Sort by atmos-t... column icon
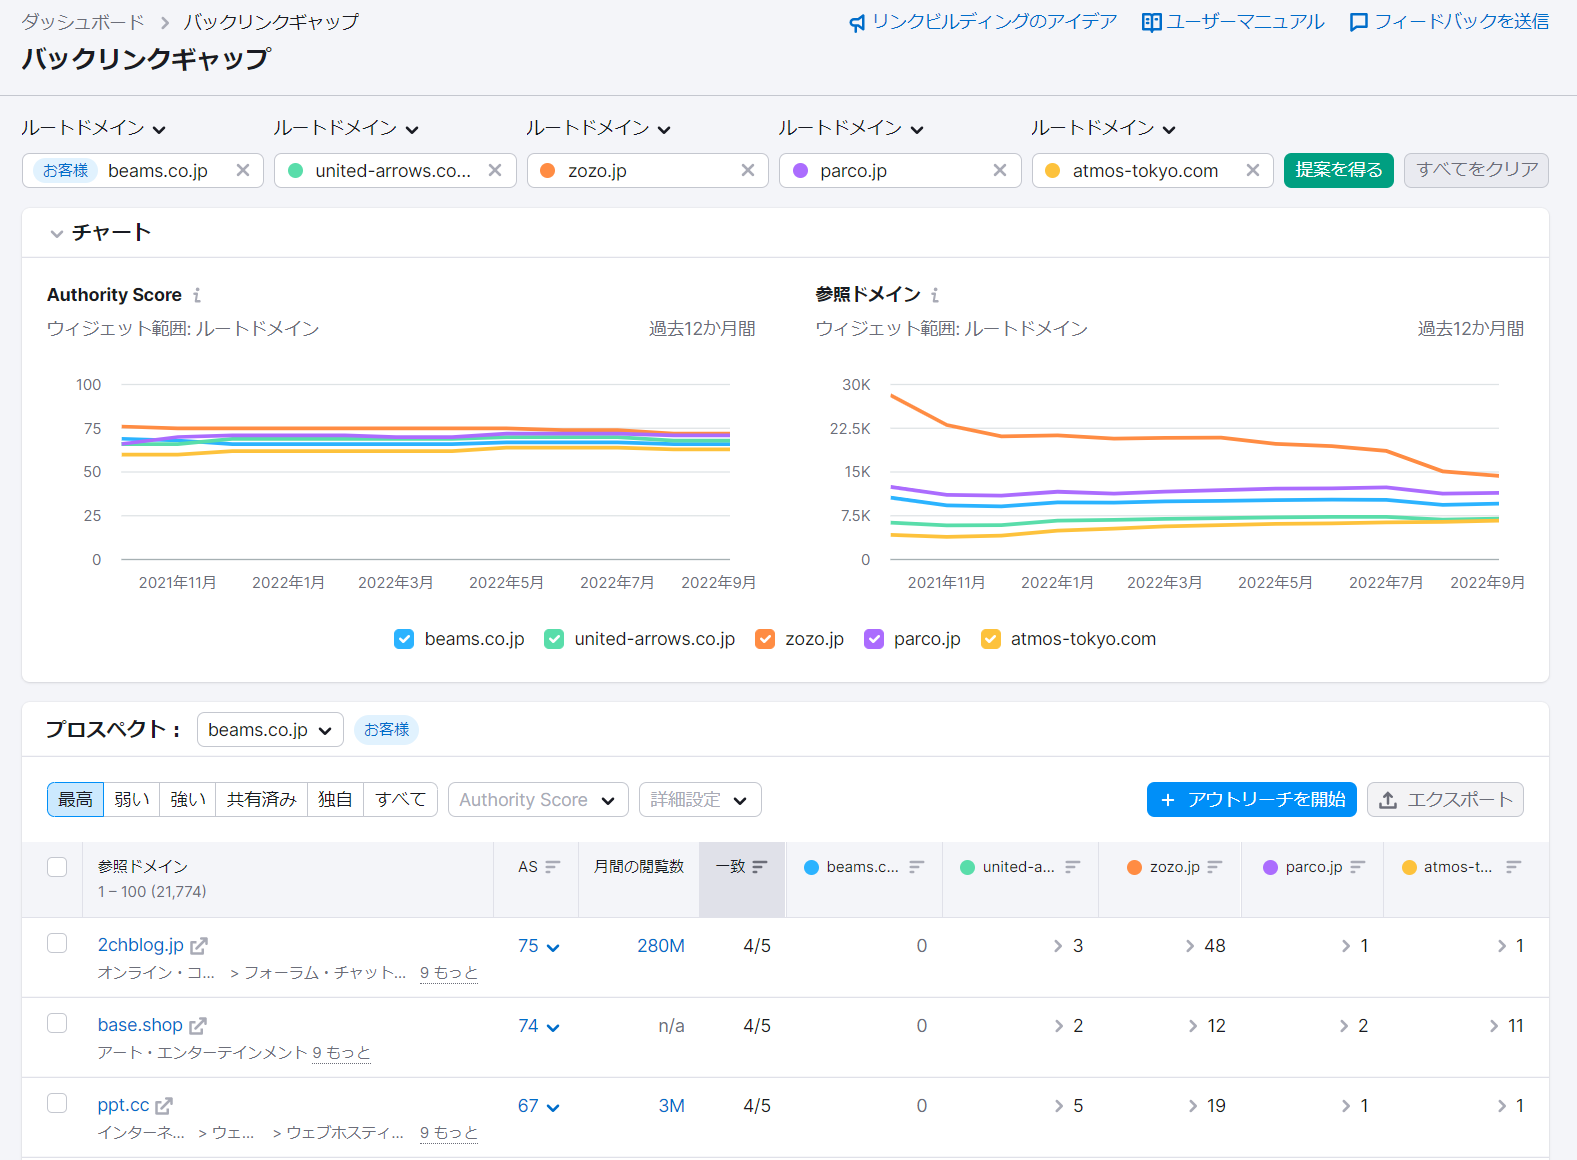Viewport: 1577px width, 1160px height. [x=1513, y=867]
